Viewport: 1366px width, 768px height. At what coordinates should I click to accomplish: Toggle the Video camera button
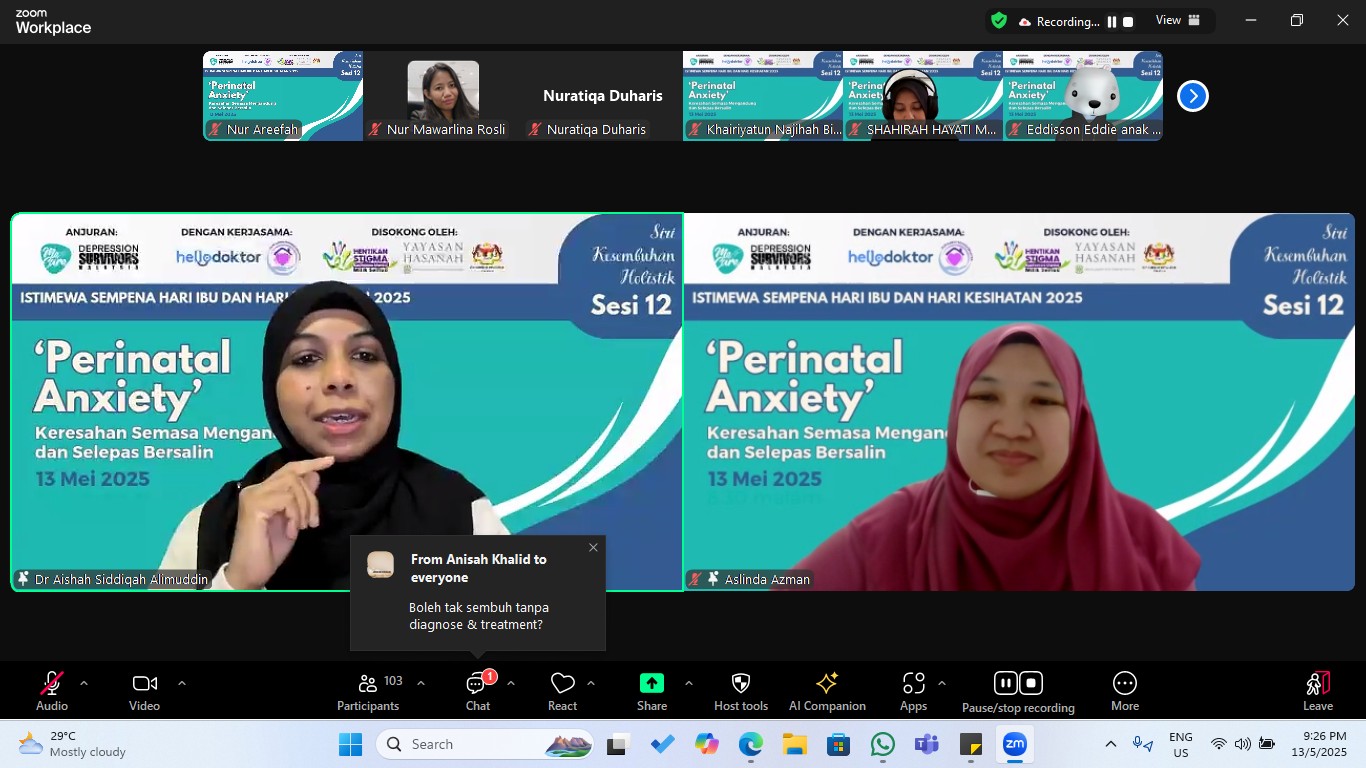click(144, 691)
